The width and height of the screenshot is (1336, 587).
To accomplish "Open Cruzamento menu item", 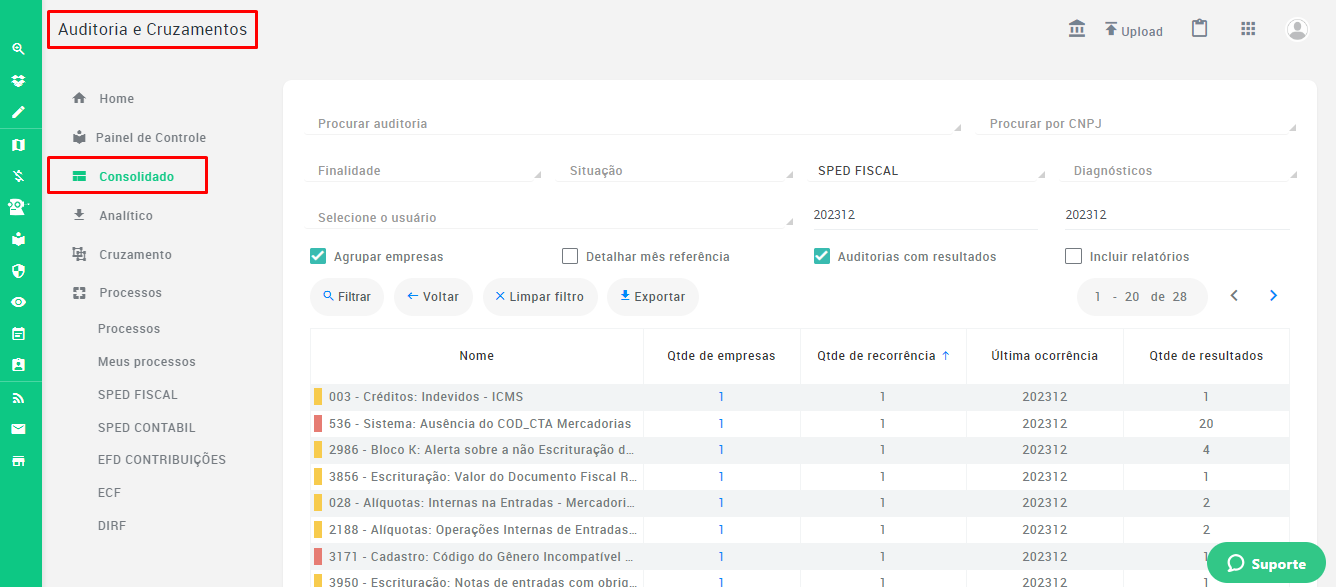I will (x=123, y=255).
